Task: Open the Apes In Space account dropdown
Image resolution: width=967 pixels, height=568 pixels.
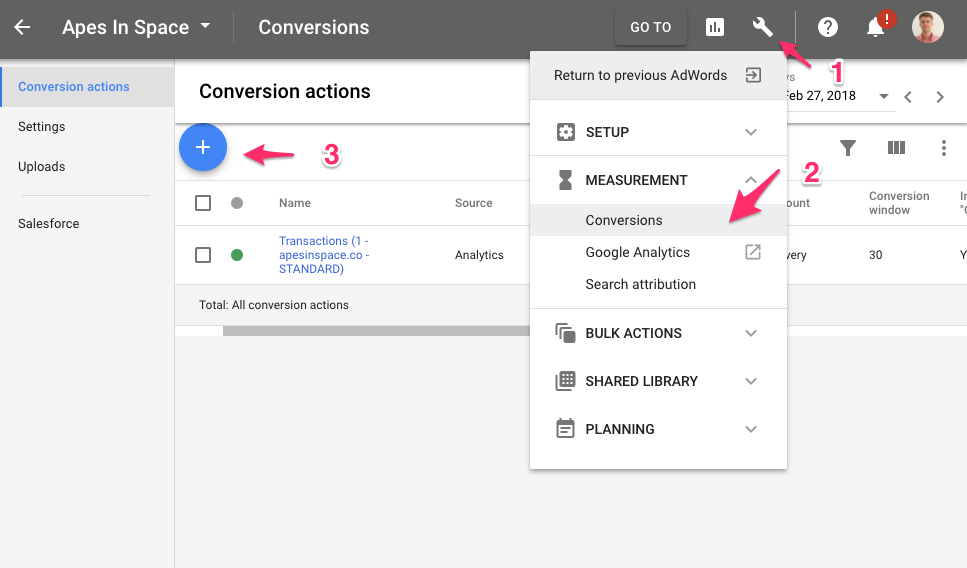Action: pos(136,27)
